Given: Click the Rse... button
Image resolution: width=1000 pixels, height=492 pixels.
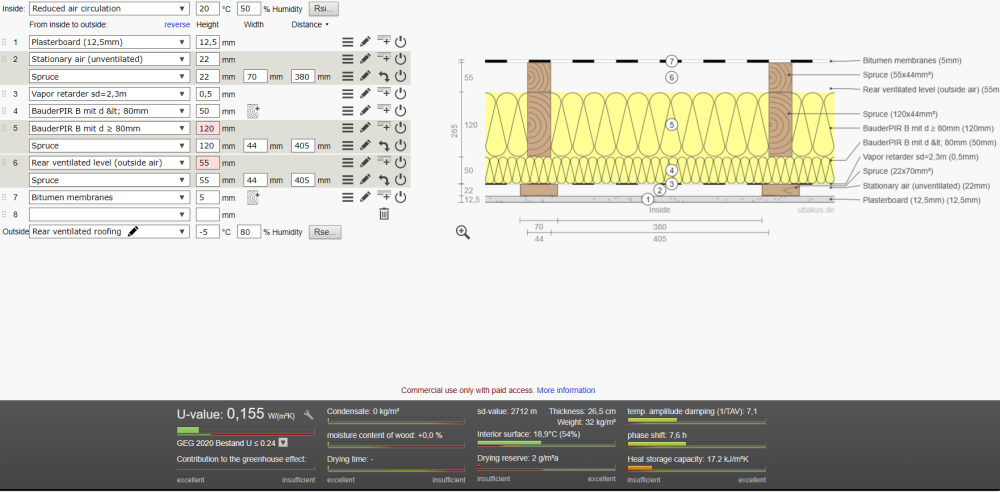Looking at the screenshot, I should pos(325,232).
